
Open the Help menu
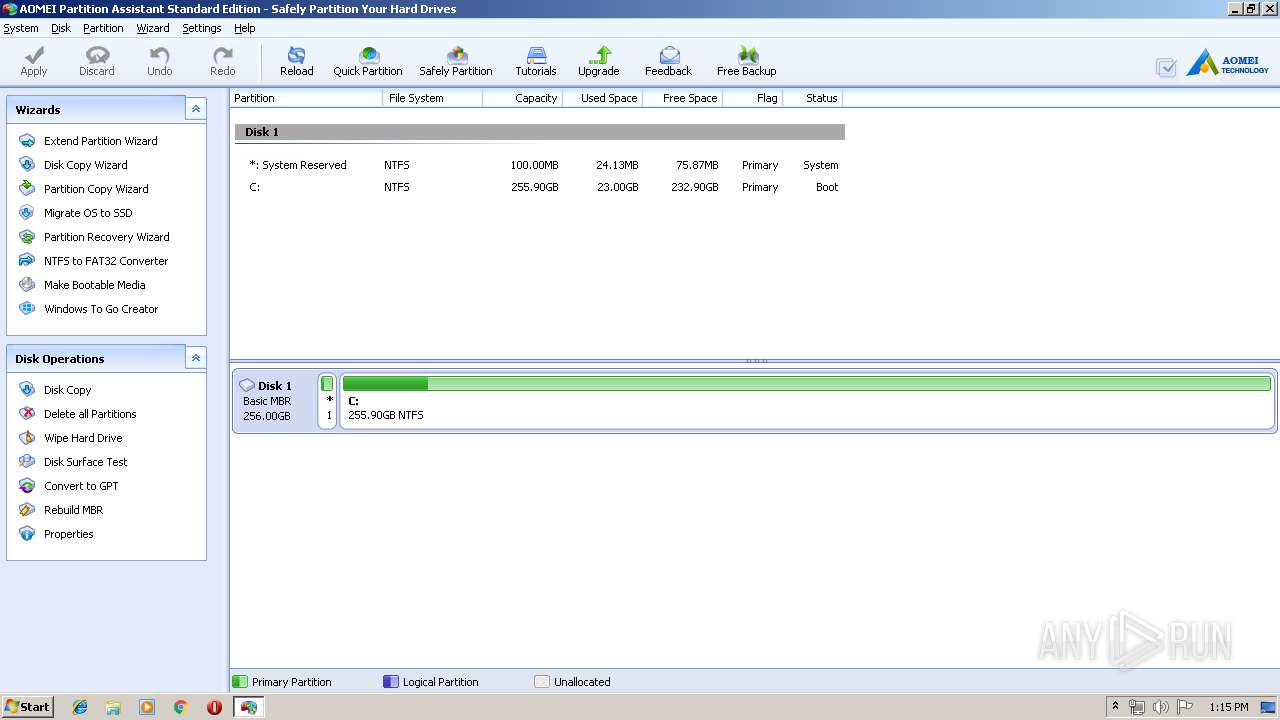click(x=245, y=28)
